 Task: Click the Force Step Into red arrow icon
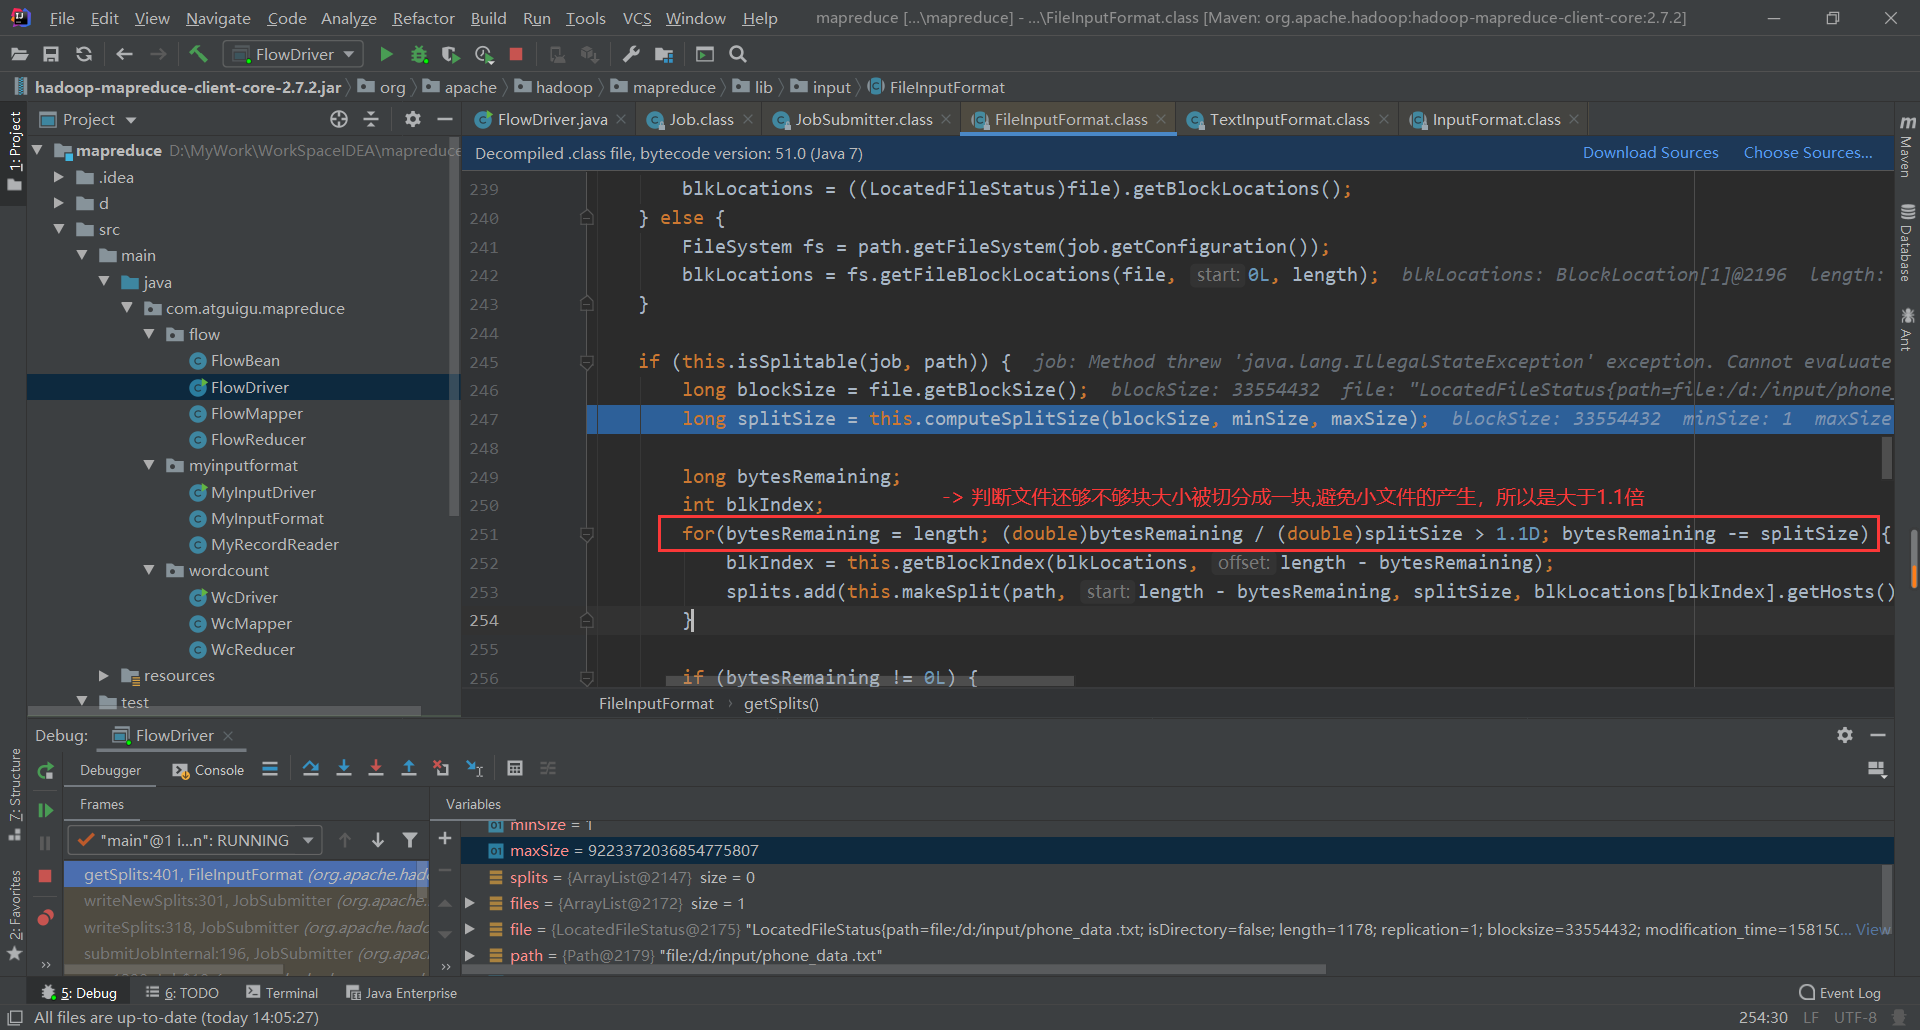pyautogui.click(x=376, y=768)
